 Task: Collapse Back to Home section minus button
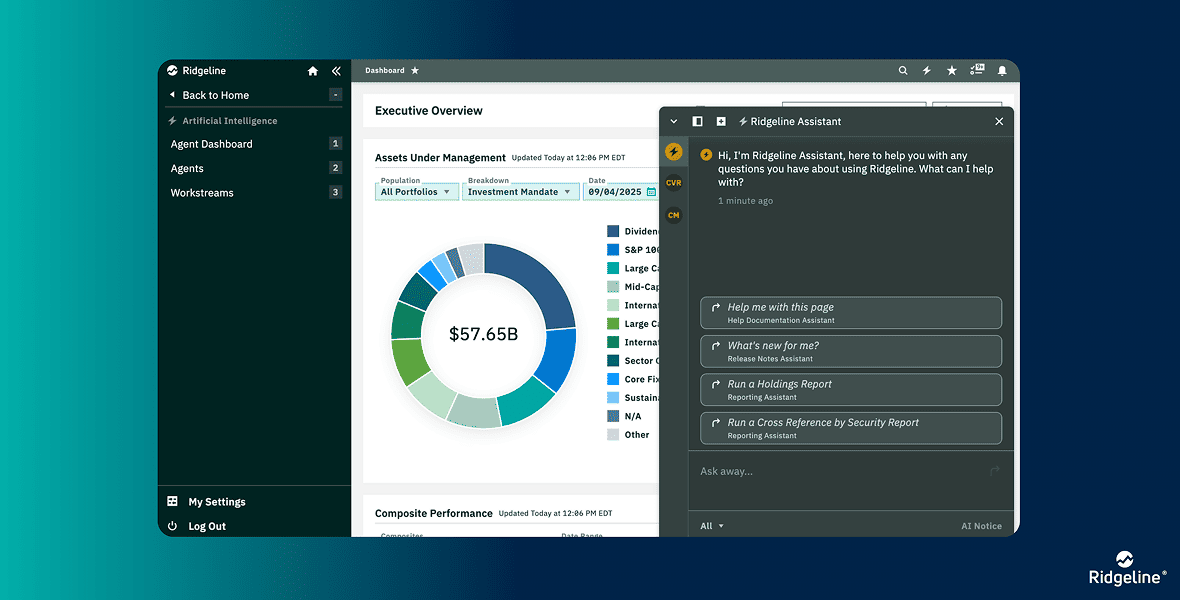click(x=336, y=95)
